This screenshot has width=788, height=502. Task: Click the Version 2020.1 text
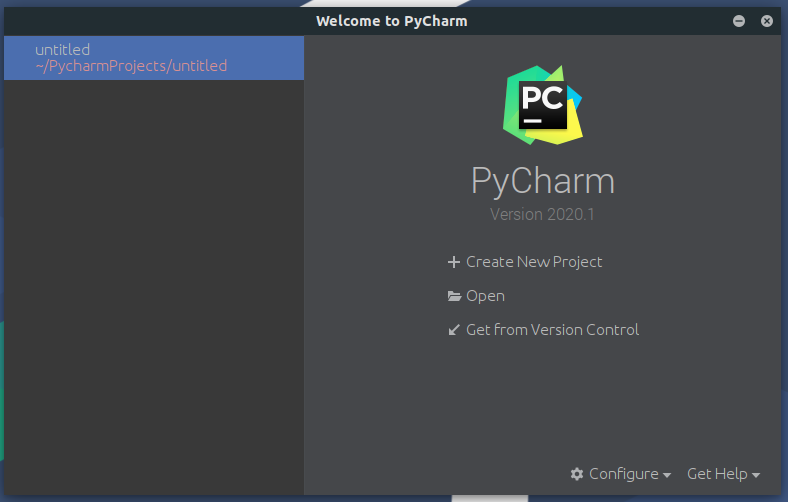click(x=542, y=215)
